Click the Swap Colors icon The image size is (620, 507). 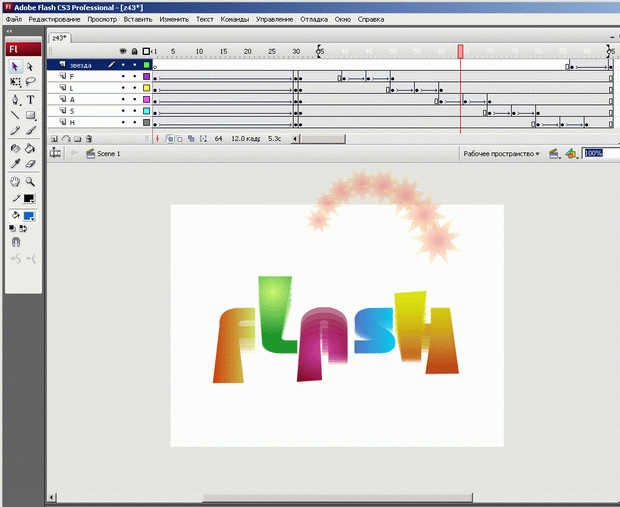[x=23, y=229]
